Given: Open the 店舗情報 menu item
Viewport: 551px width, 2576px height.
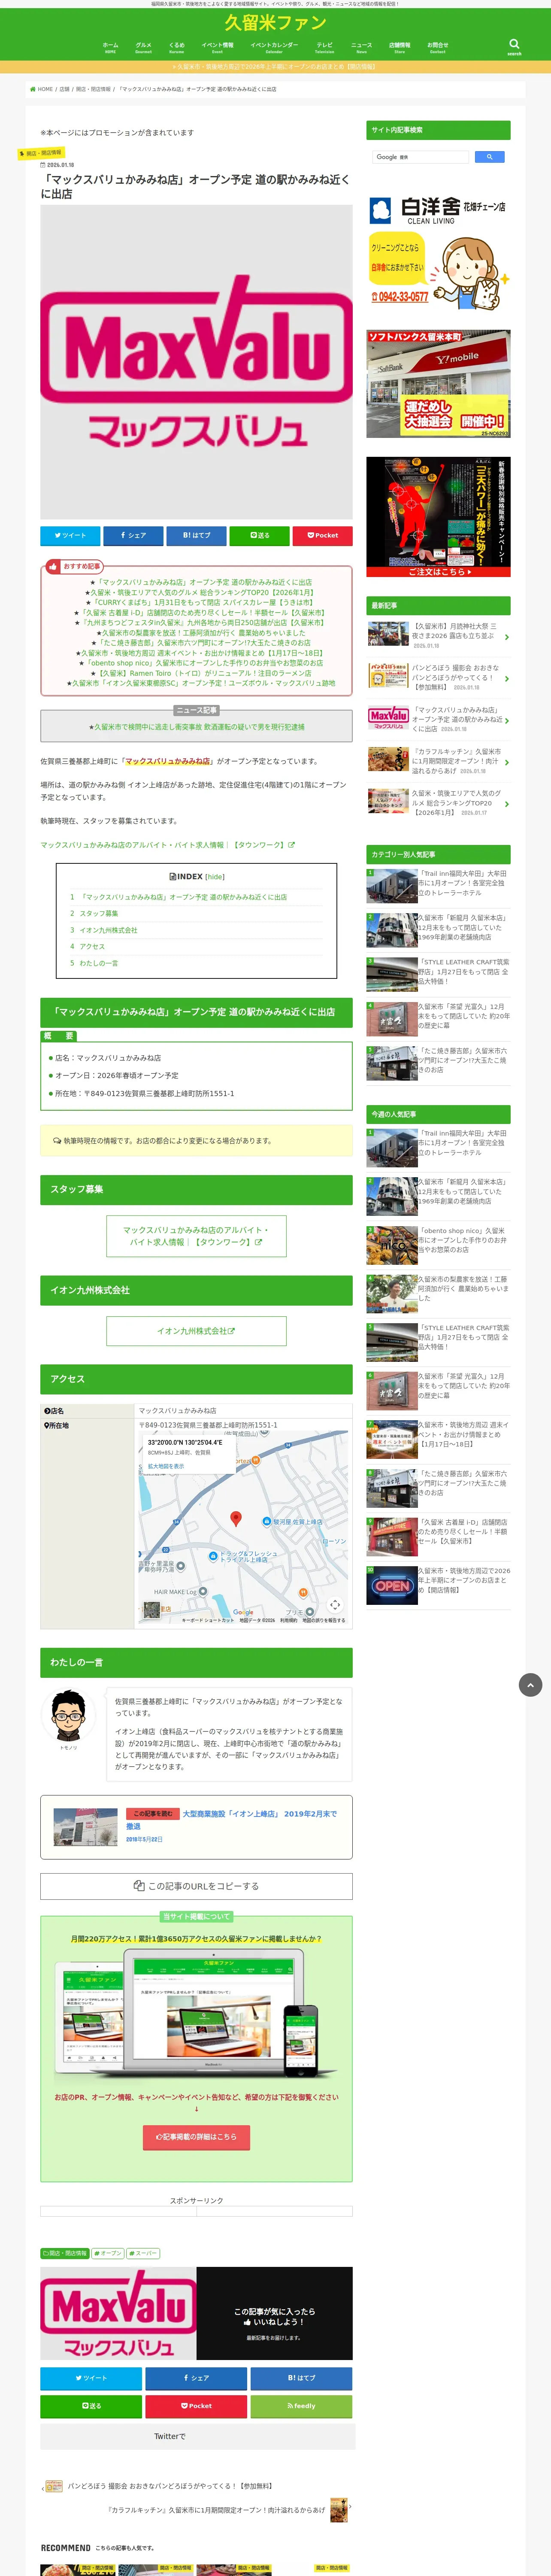Looking at the screenshot, I should click(399, 47).
